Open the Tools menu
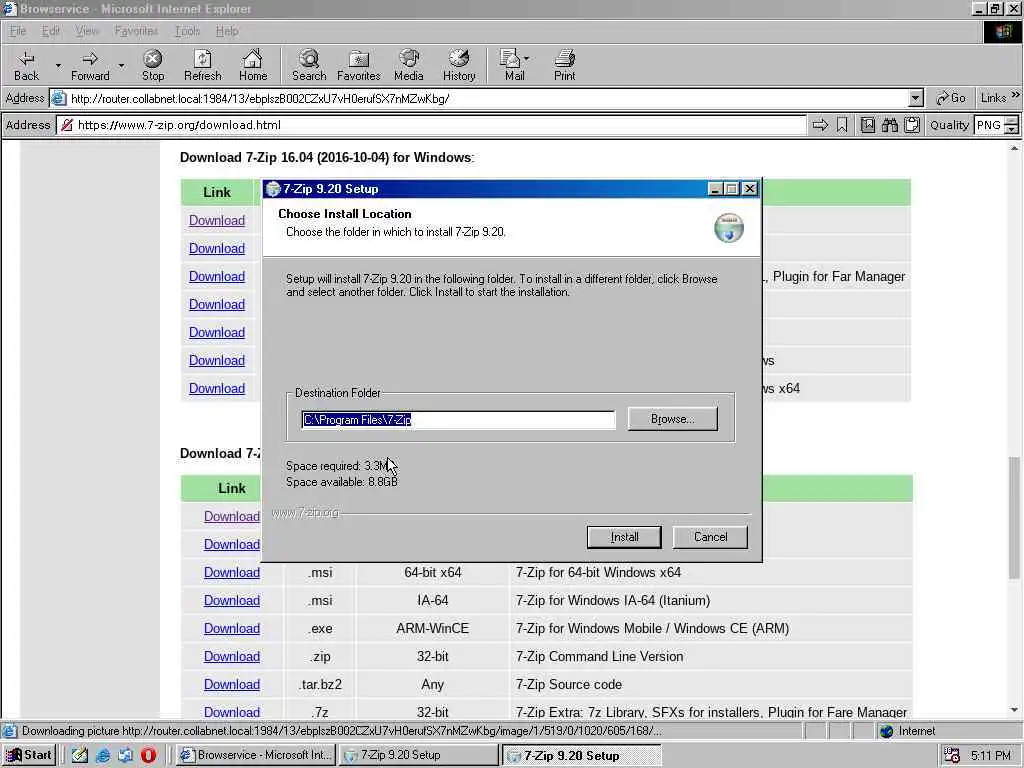The width and height of the screenshot is (1024, 768). 187,31
